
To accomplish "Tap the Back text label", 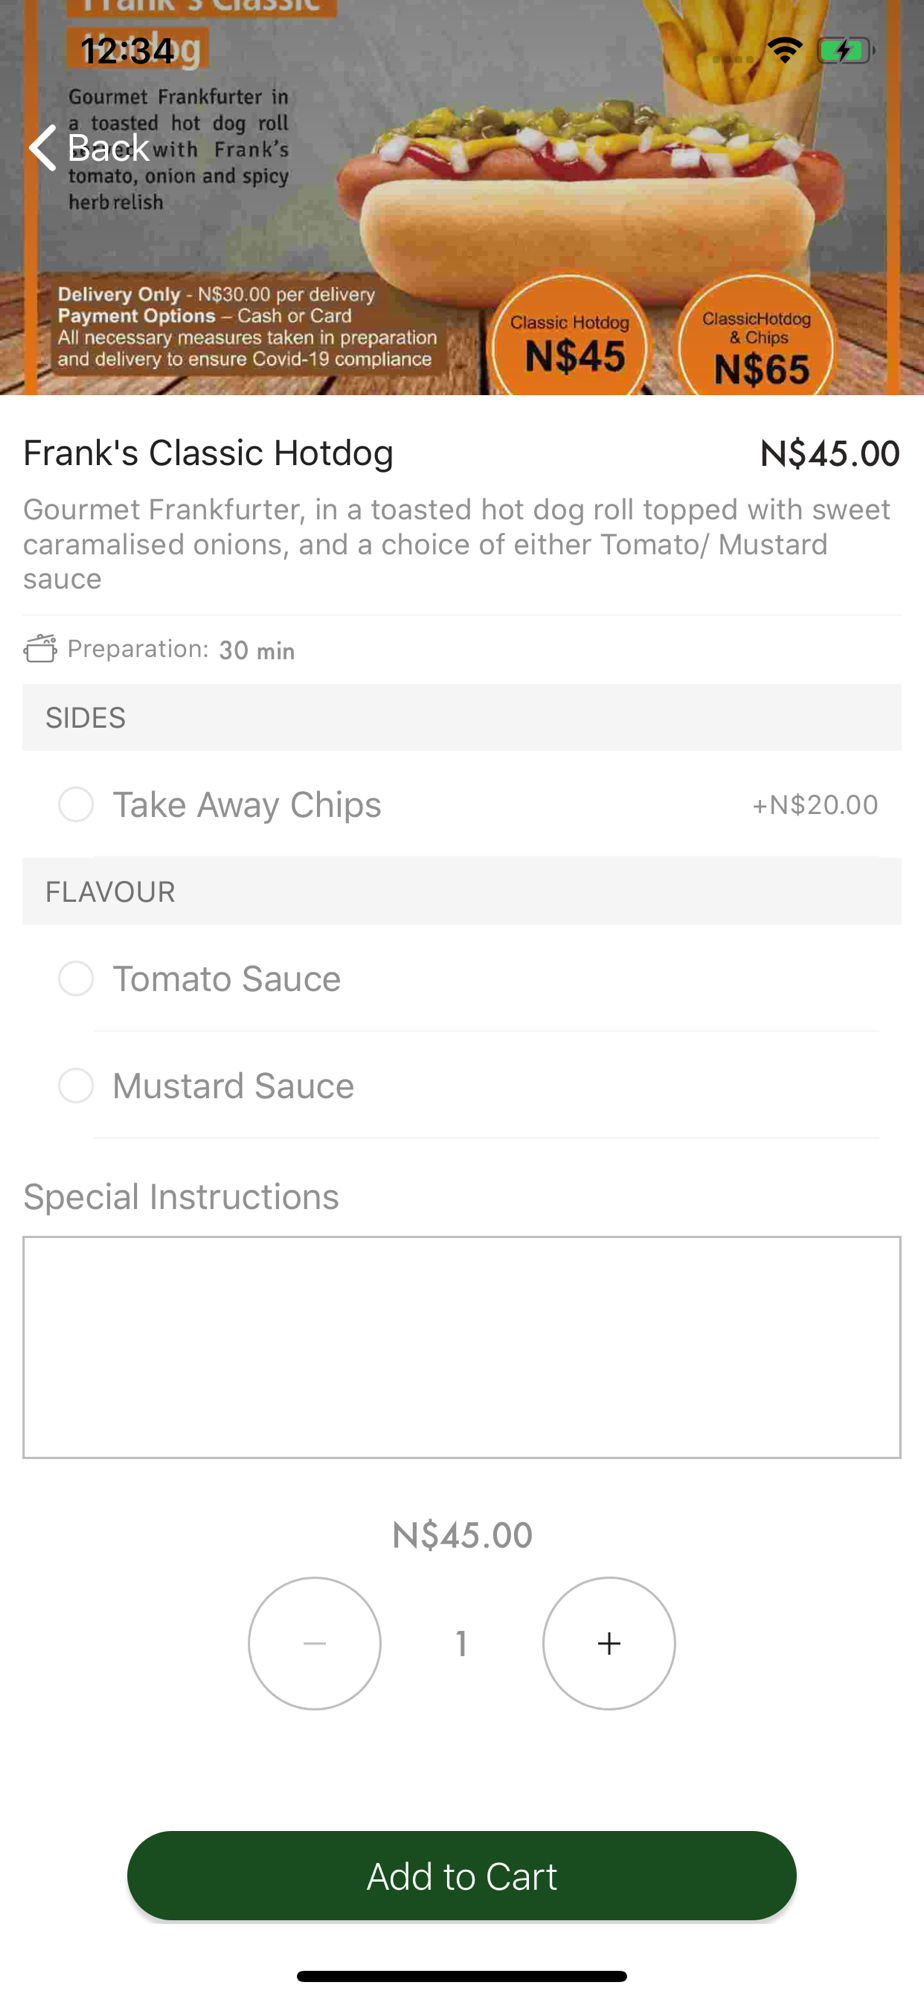I will click(x=108, y=148).
